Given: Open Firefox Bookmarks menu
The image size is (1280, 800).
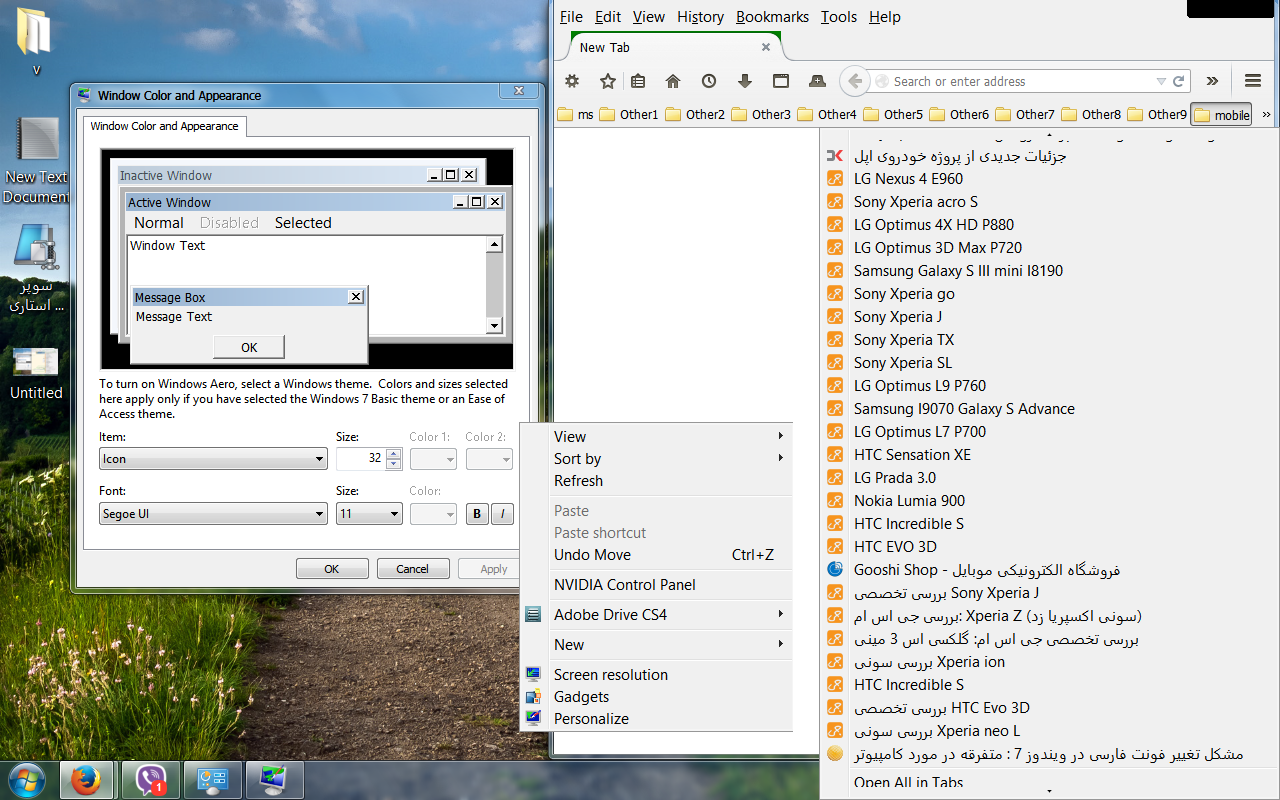Looking at the screenshot, I should tap(771, 17).
